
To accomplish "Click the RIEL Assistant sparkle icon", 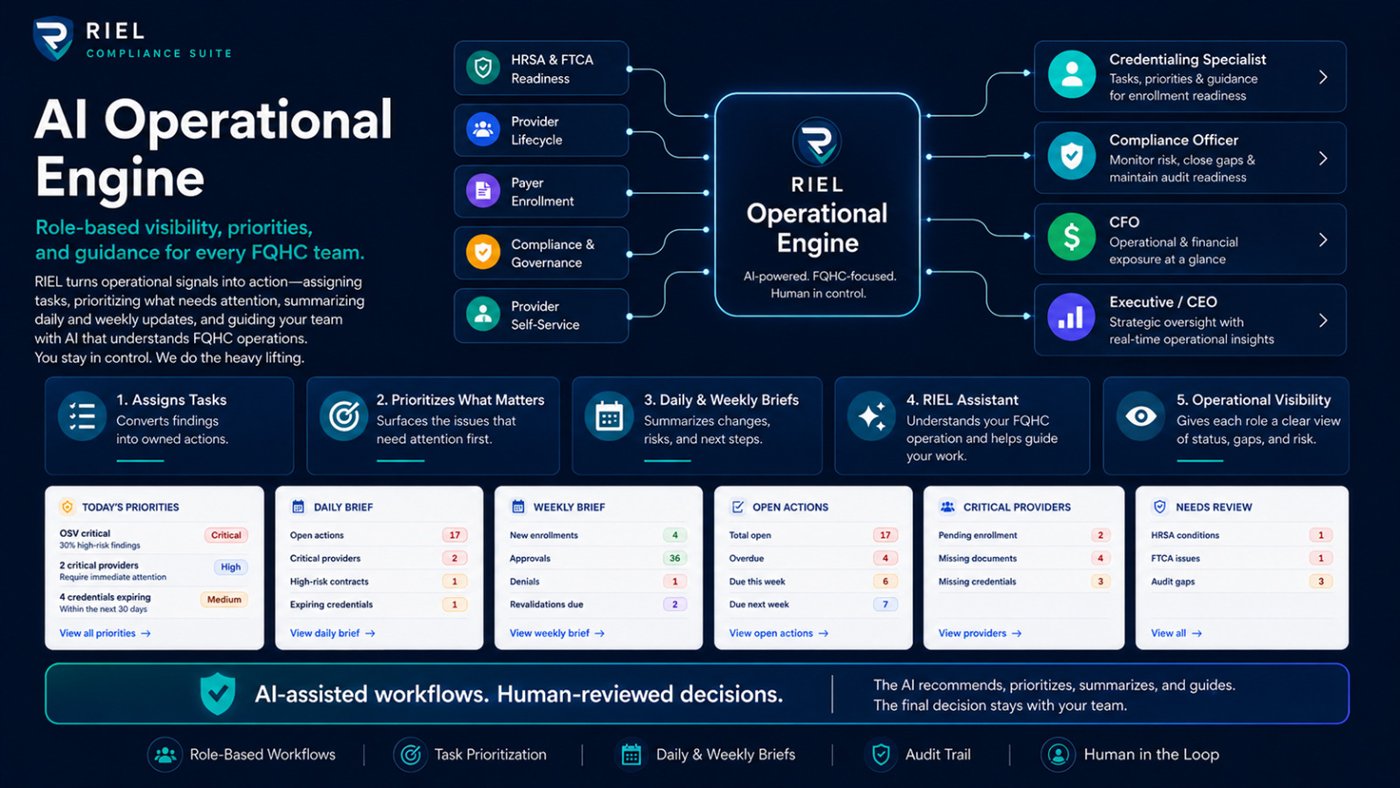I will 872,417.
